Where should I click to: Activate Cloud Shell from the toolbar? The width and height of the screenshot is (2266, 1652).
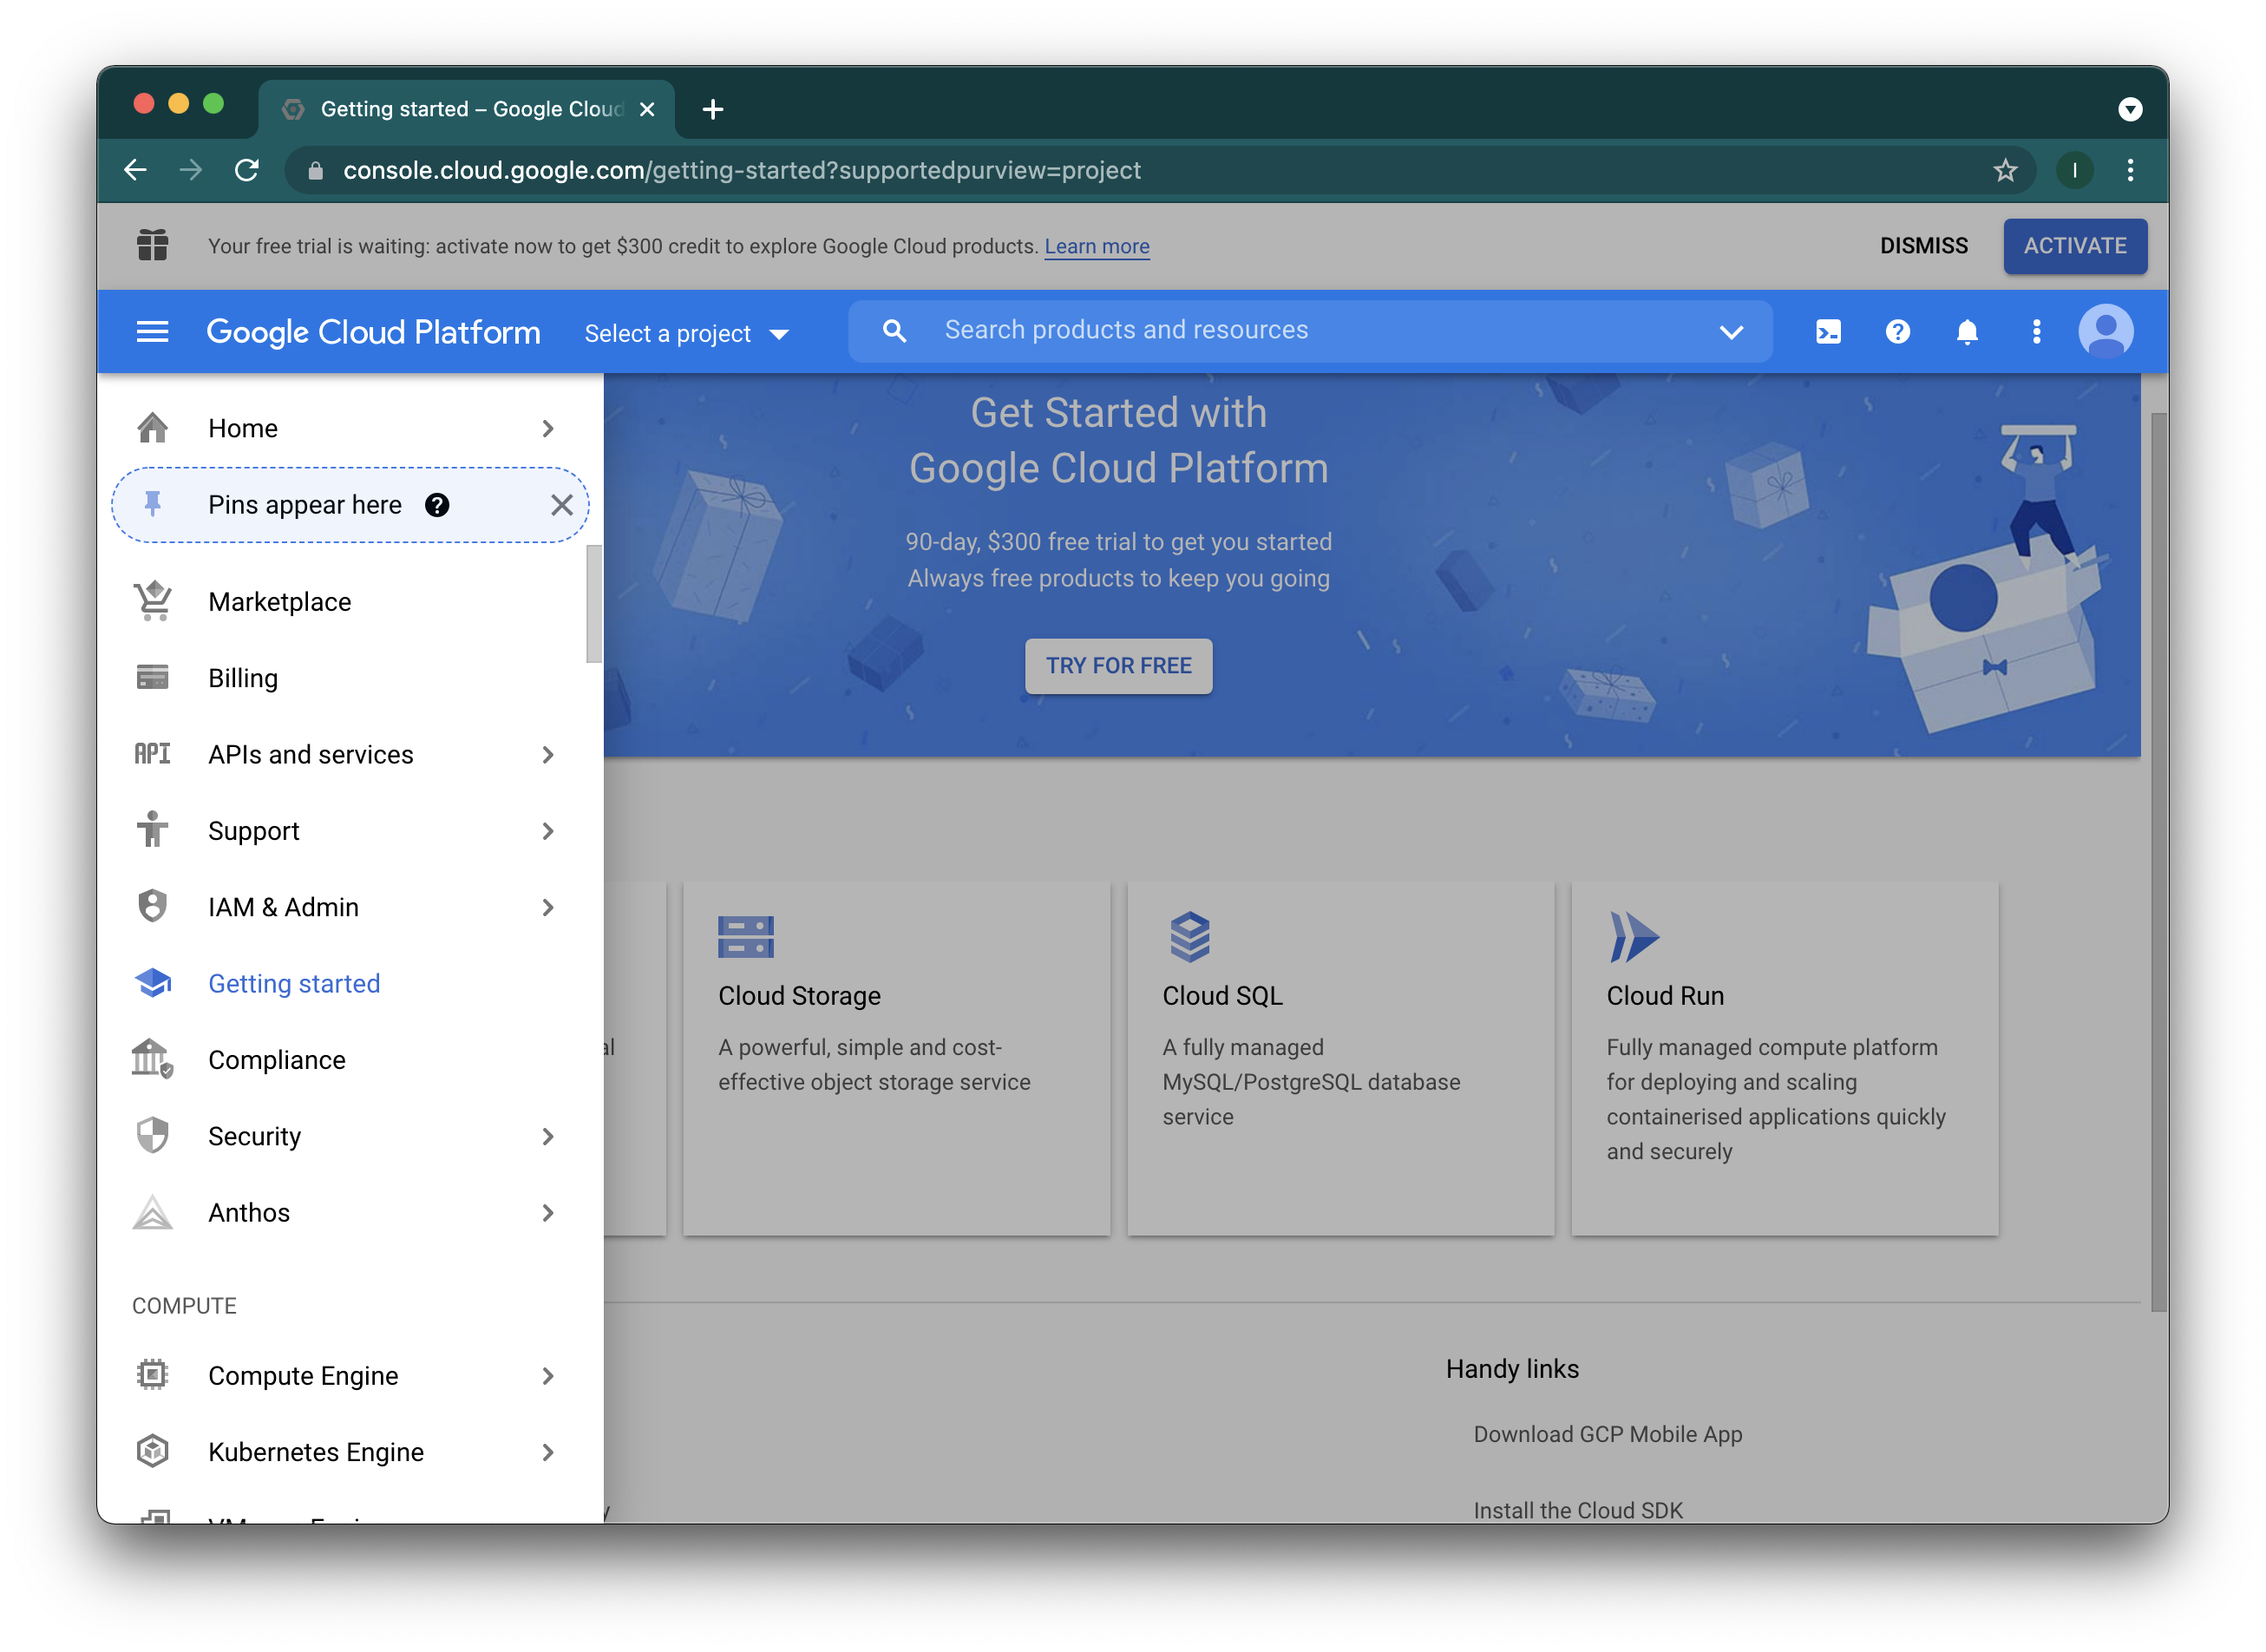(x=1827, y=331)
